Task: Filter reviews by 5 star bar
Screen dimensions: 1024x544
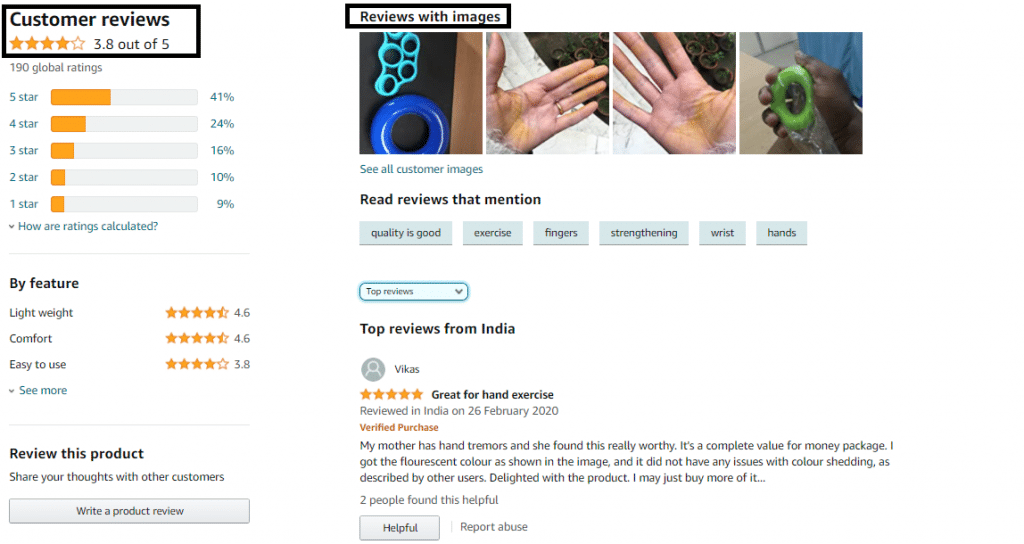Action: click(x=124, y=97)
